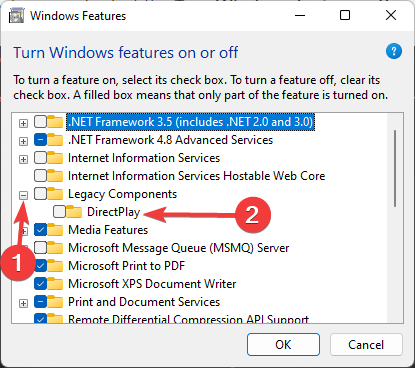Click the OK button
This screenshot has width=415, height=368.
click(x=283, y=344)
